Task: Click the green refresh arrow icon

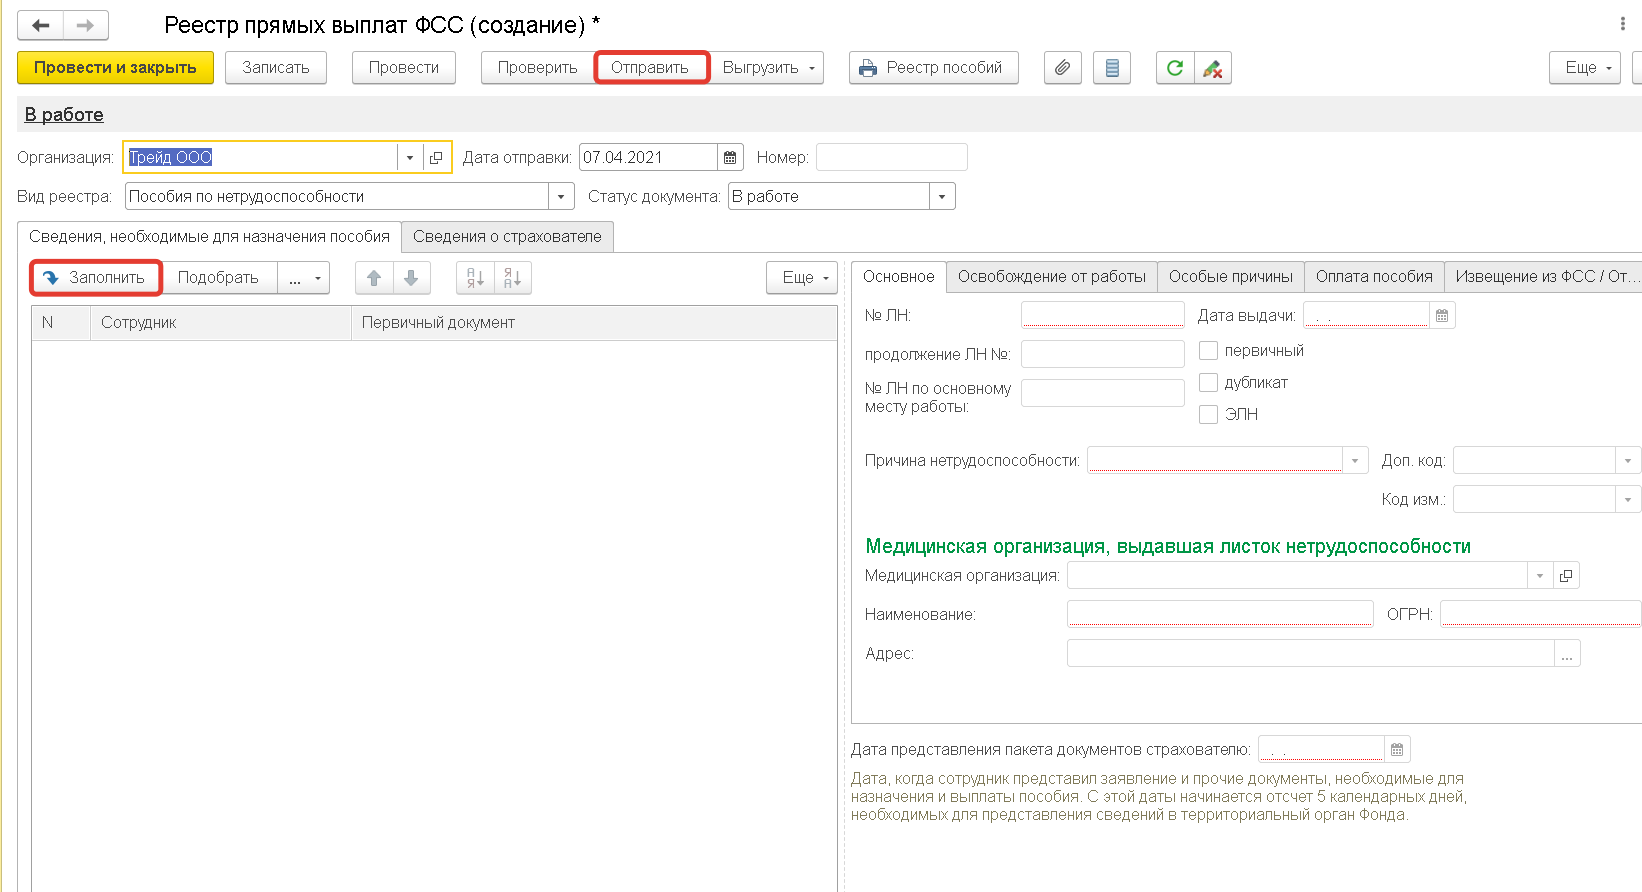Action: pos(1175,68)
